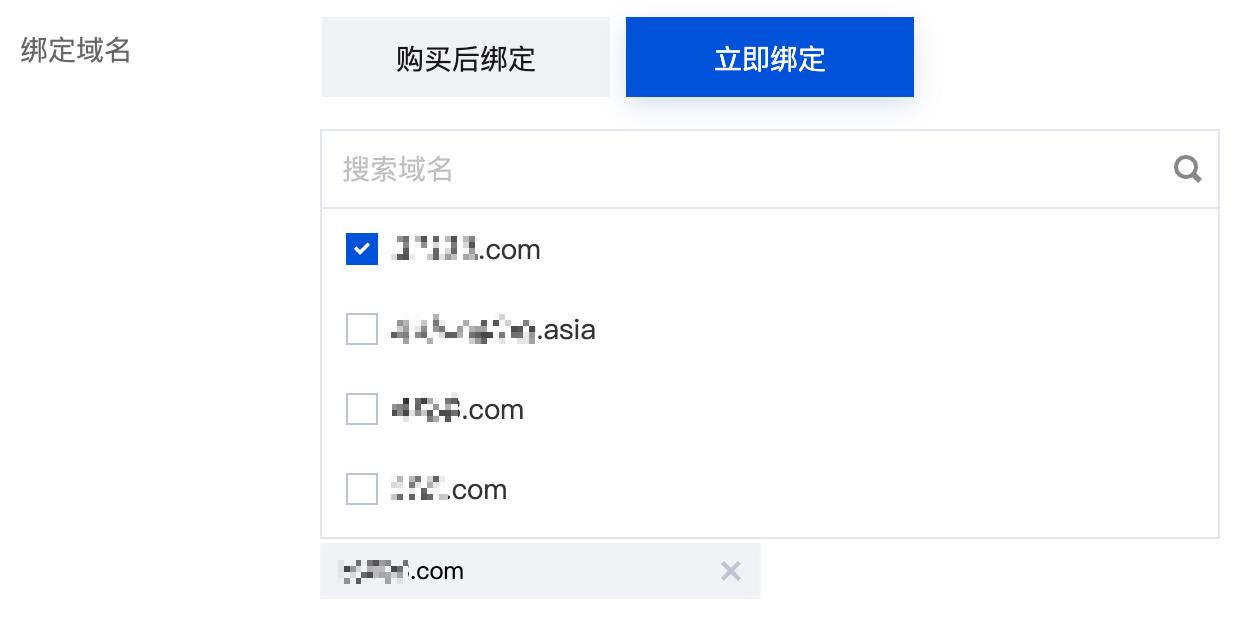Click the blue 立即绑定 button

pyautogui.click(x=770, y=57)
